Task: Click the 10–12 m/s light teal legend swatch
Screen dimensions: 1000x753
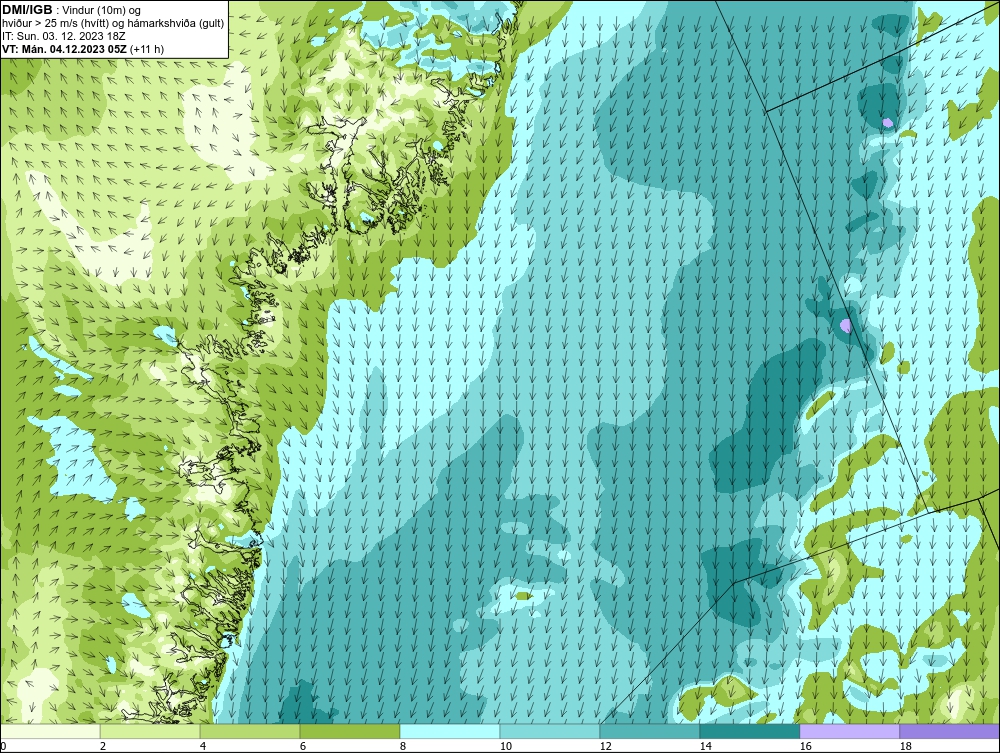Action: pos(550,731)
